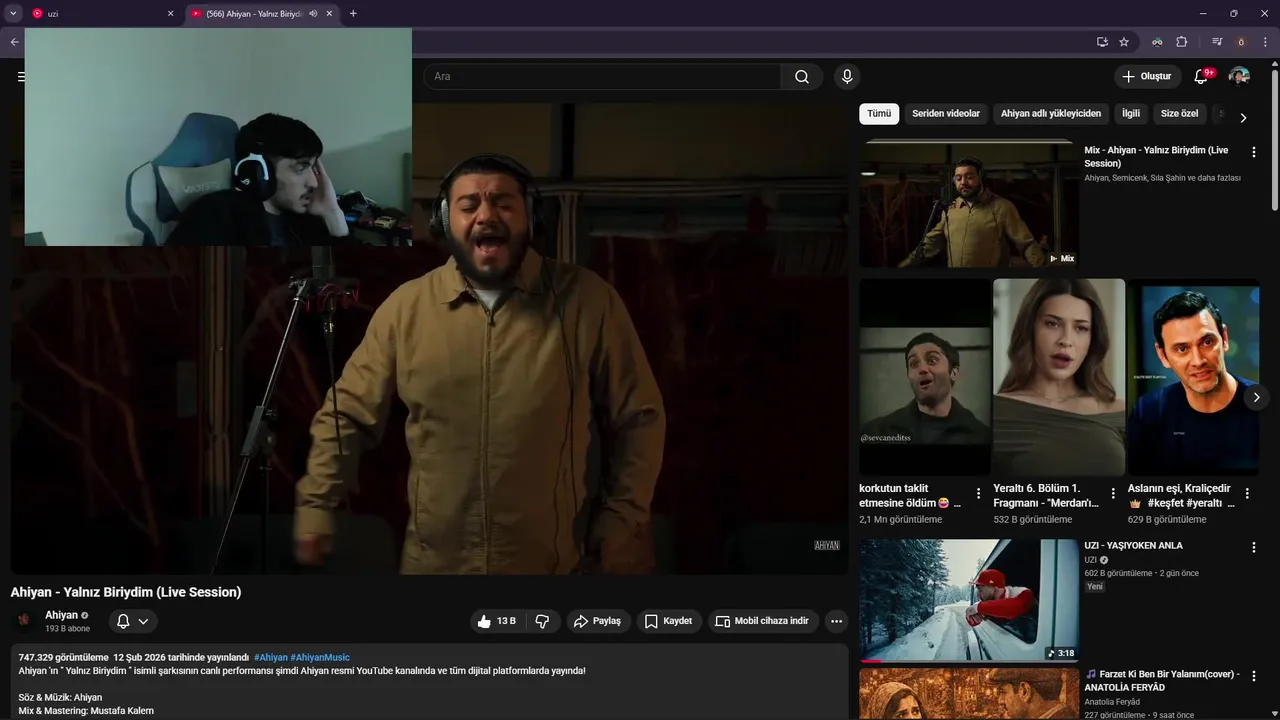This screenshot has width=1280, height=720.
Task: Show more filter chips with right arrow
Action: pos(1243,117)
